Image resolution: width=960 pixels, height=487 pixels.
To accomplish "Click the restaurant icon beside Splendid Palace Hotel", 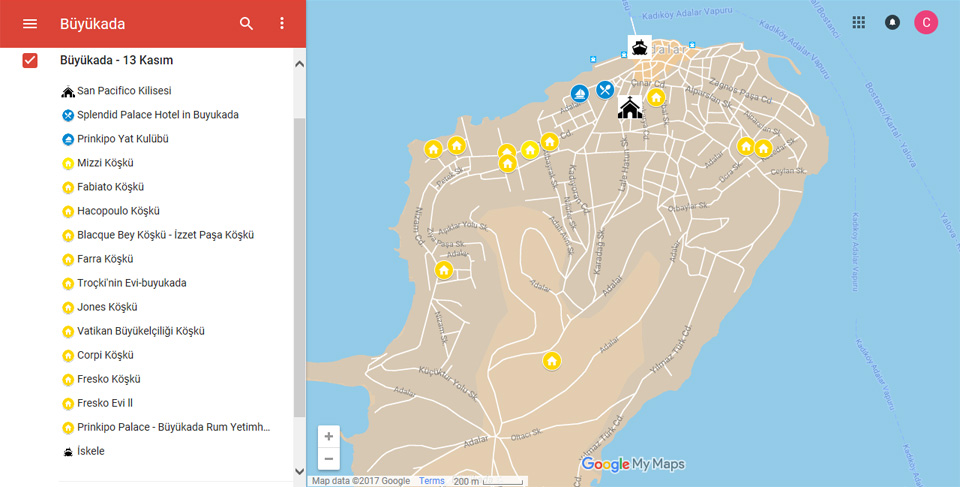I will (68, 115).
